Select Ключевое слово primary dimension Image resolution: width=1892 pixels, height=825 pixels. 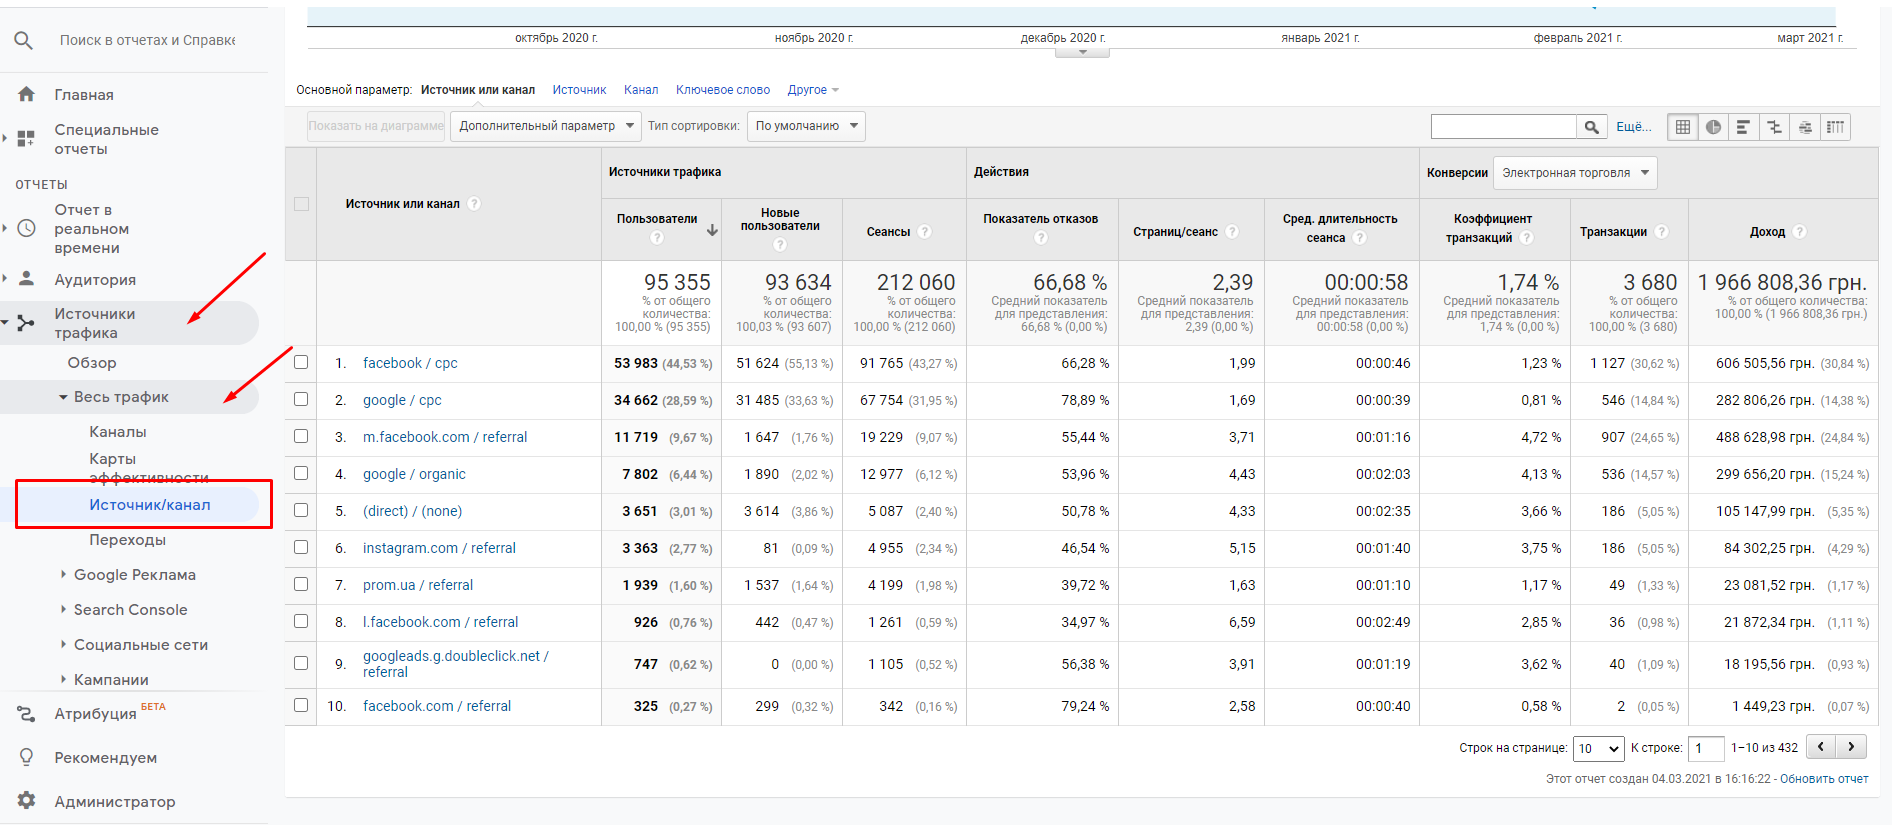tap(723, 90)
